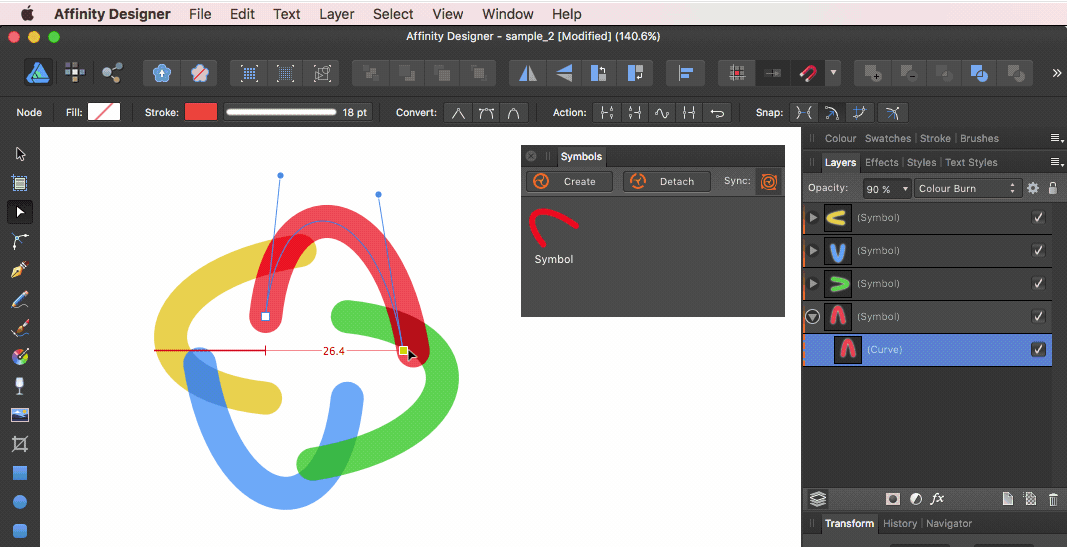
Task: Expand the green Symbol layer
Action: click(x=812, y=284)
